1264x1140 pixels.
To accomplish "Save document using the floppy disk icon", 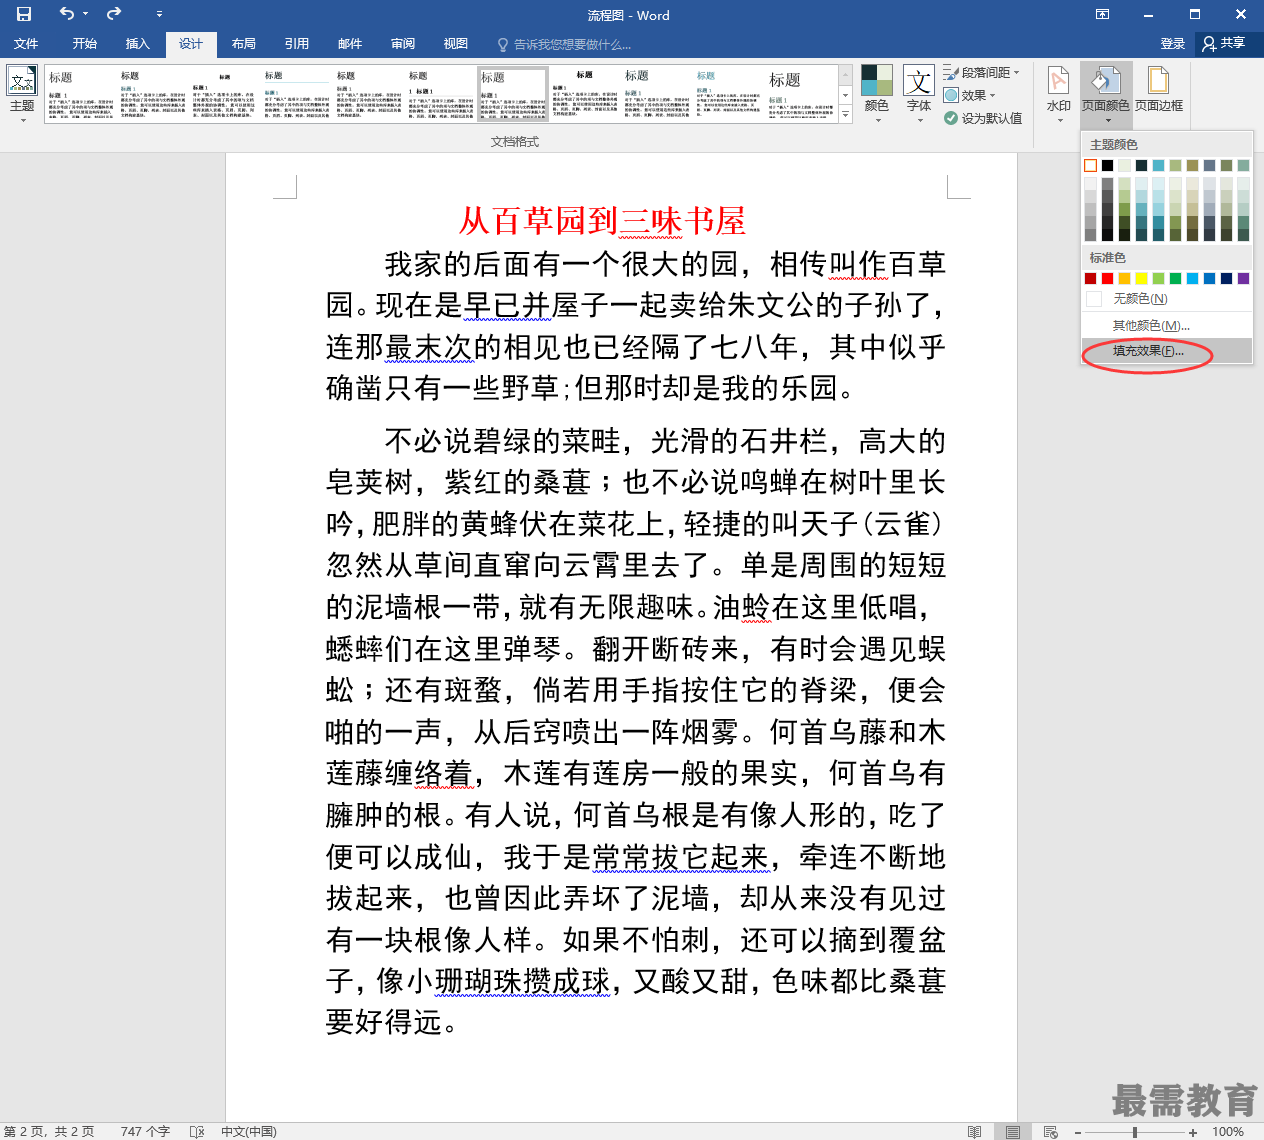I will pyautogui.click(x=24, y=14).
